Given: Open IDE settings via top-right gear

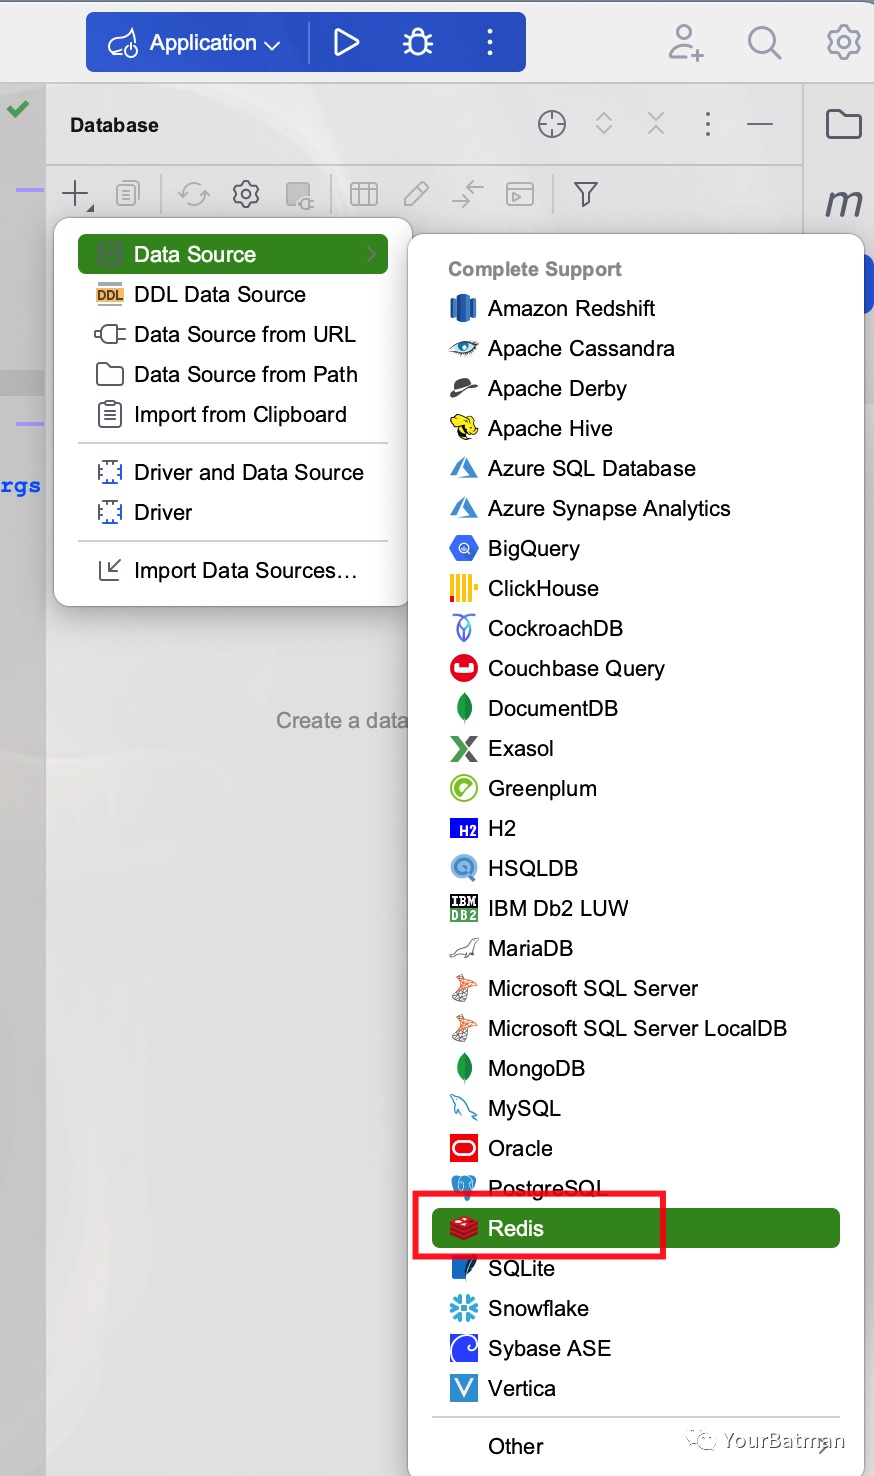Looking at the screenshot, I should [x=843, y=42].
